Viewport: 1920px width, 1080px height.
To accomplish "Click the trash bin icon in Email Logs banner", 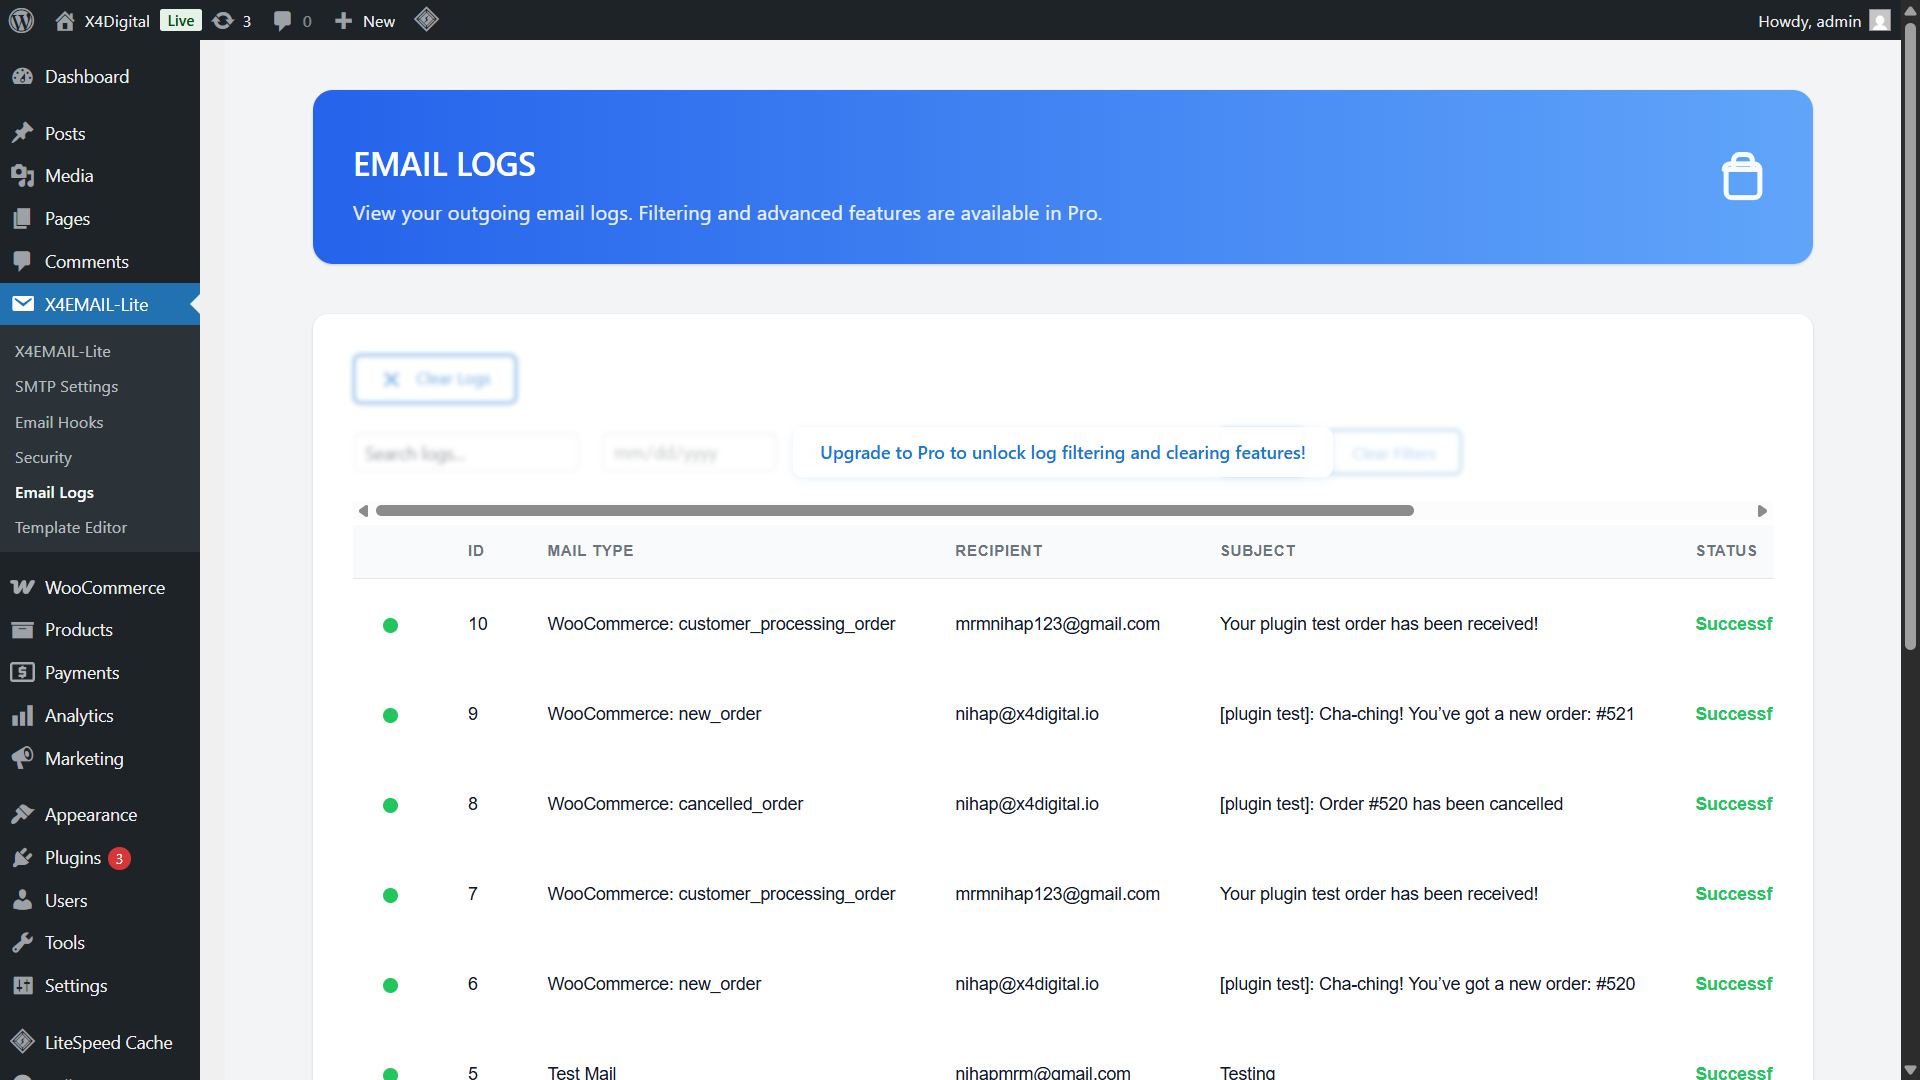I will coord(1741,177).
